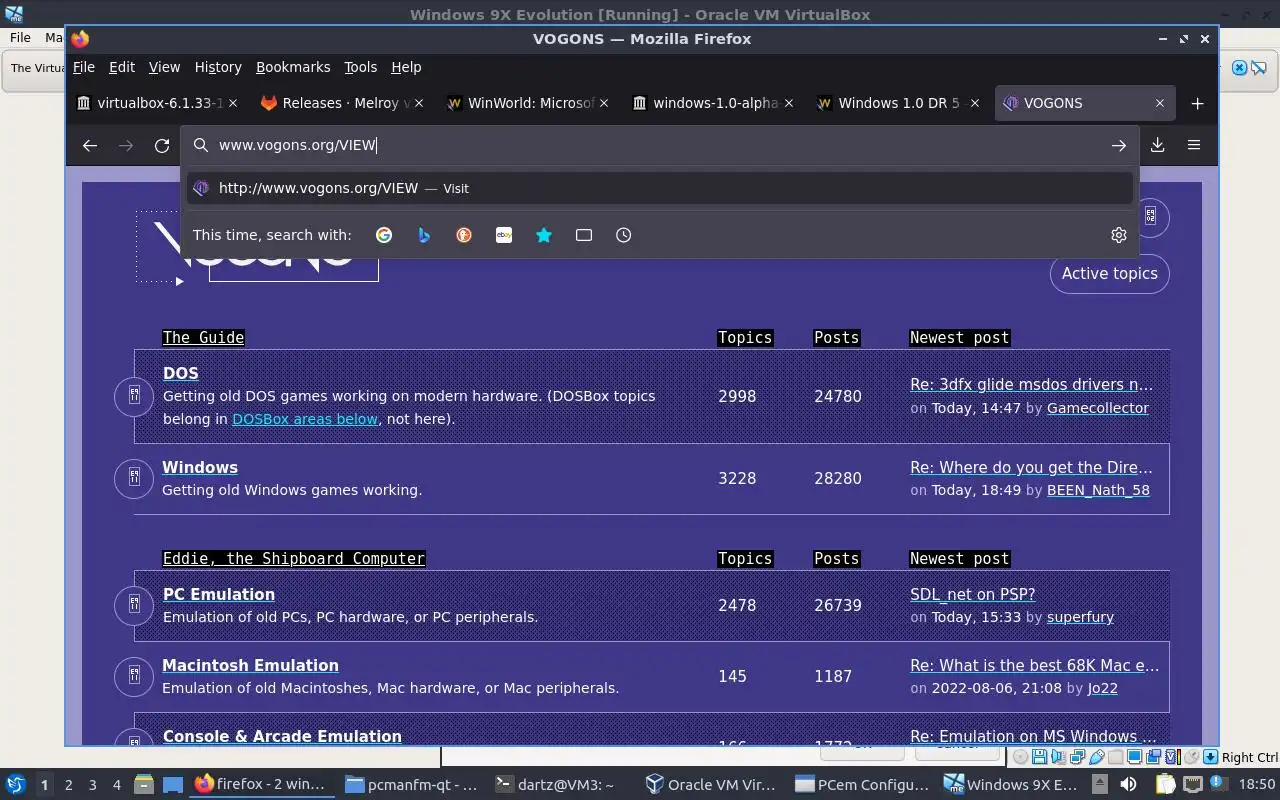Screen dimensions: 1280x800
Task: Open The Guide category link
Action: 203,337
